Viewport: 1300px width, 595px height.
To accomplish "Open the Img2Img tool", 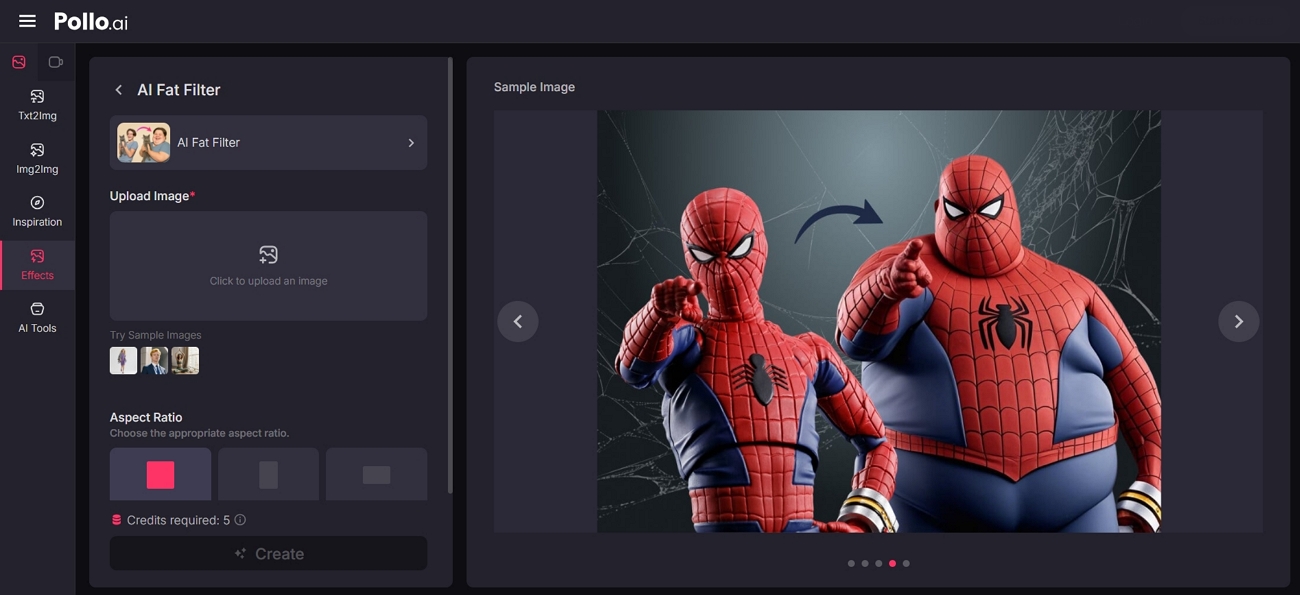I will [x=37, y=158].
